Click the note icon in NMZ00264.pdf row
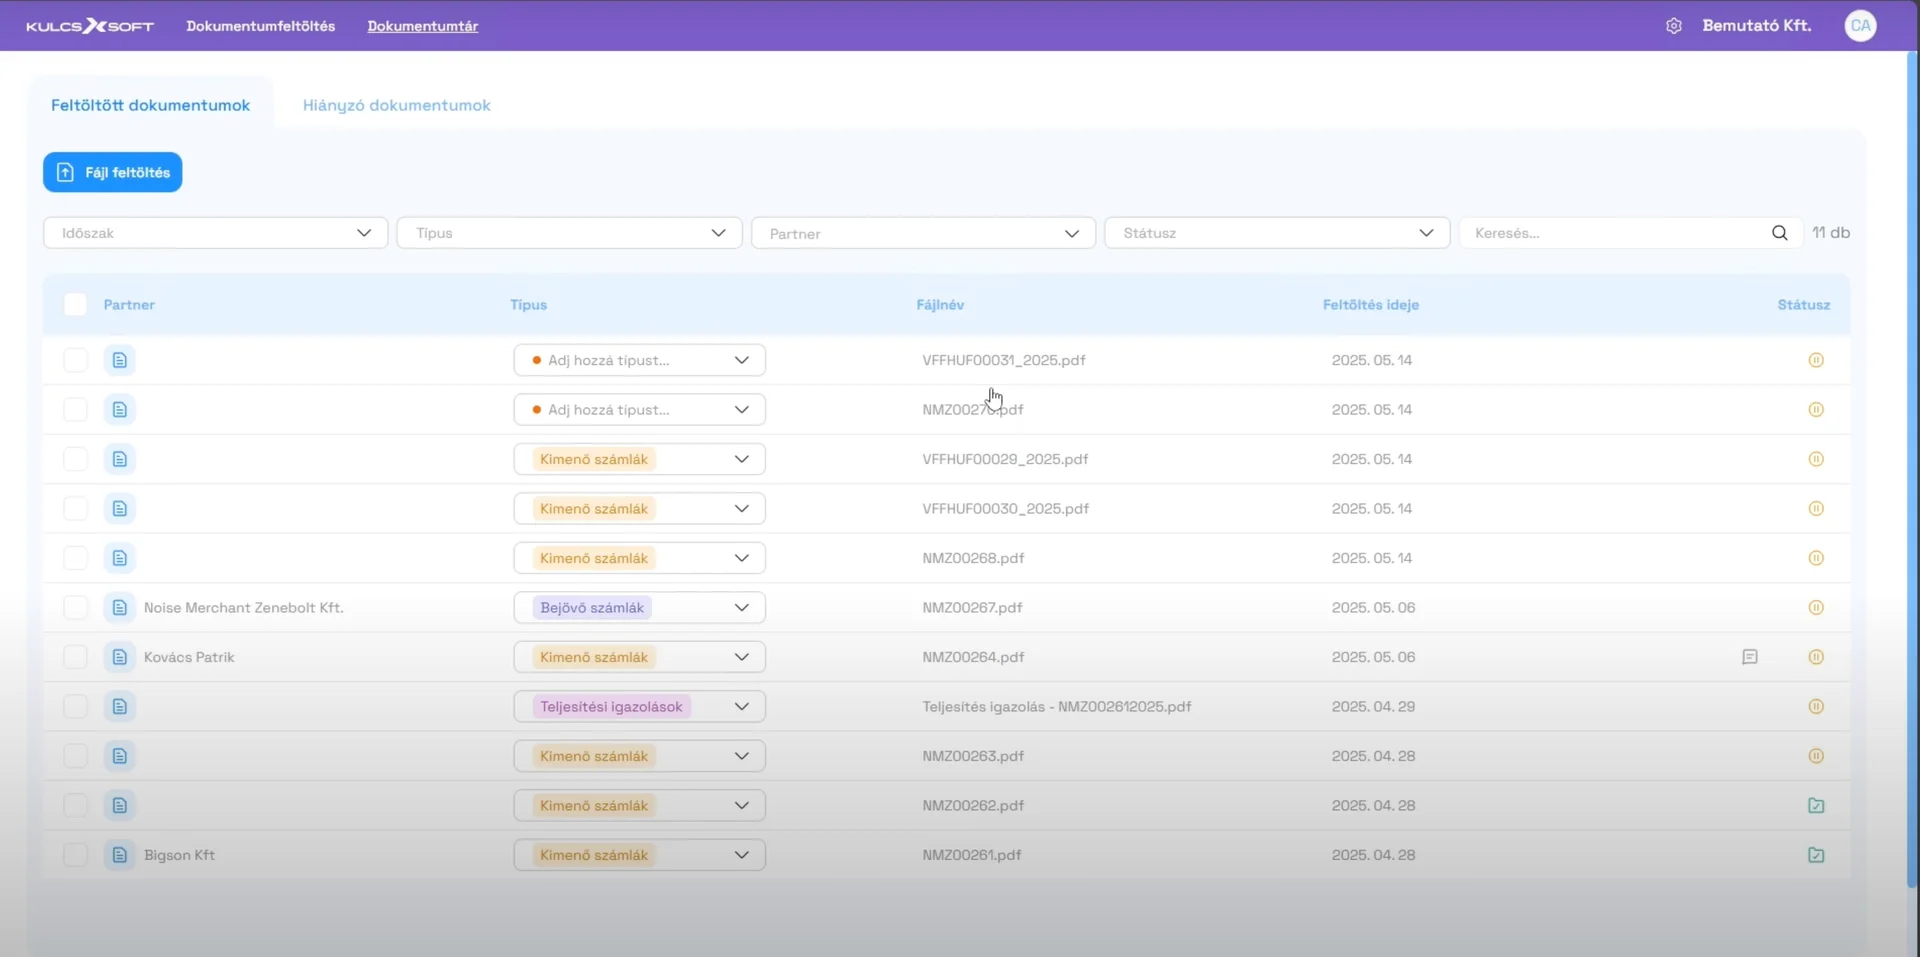This screenshot has width=1920, height=957. point(1750,657)
